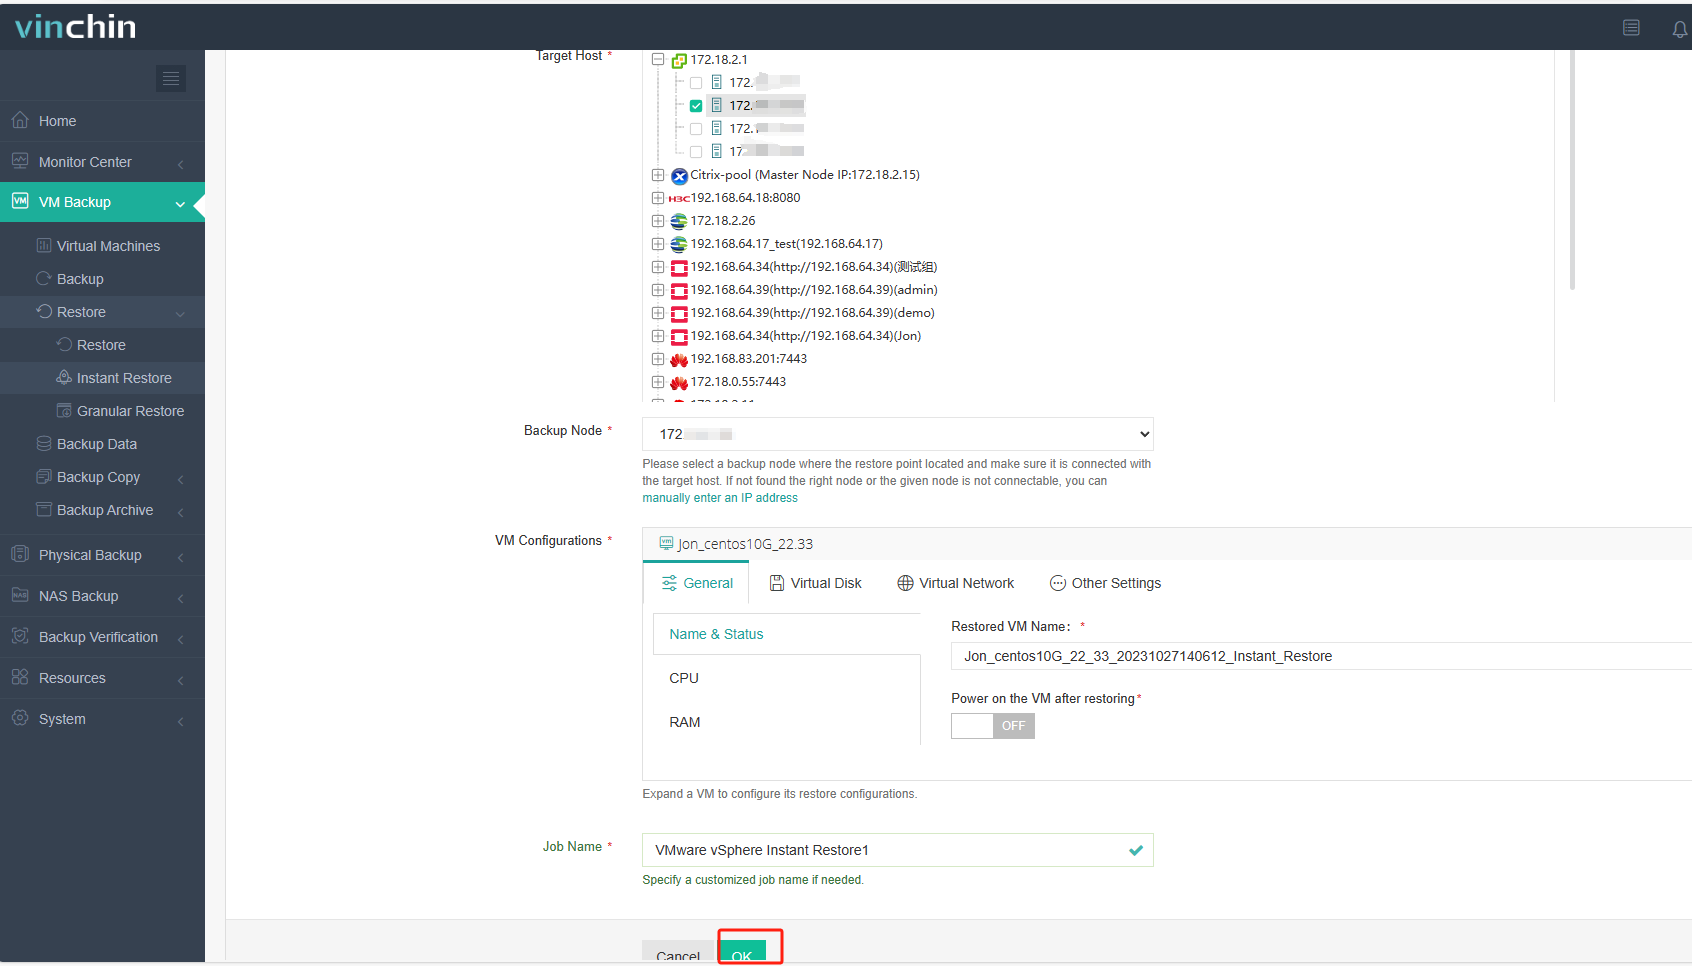This screenshot has height=966, width=1692.
Task: Open the General tab
Action: click(x=697, y=583)
